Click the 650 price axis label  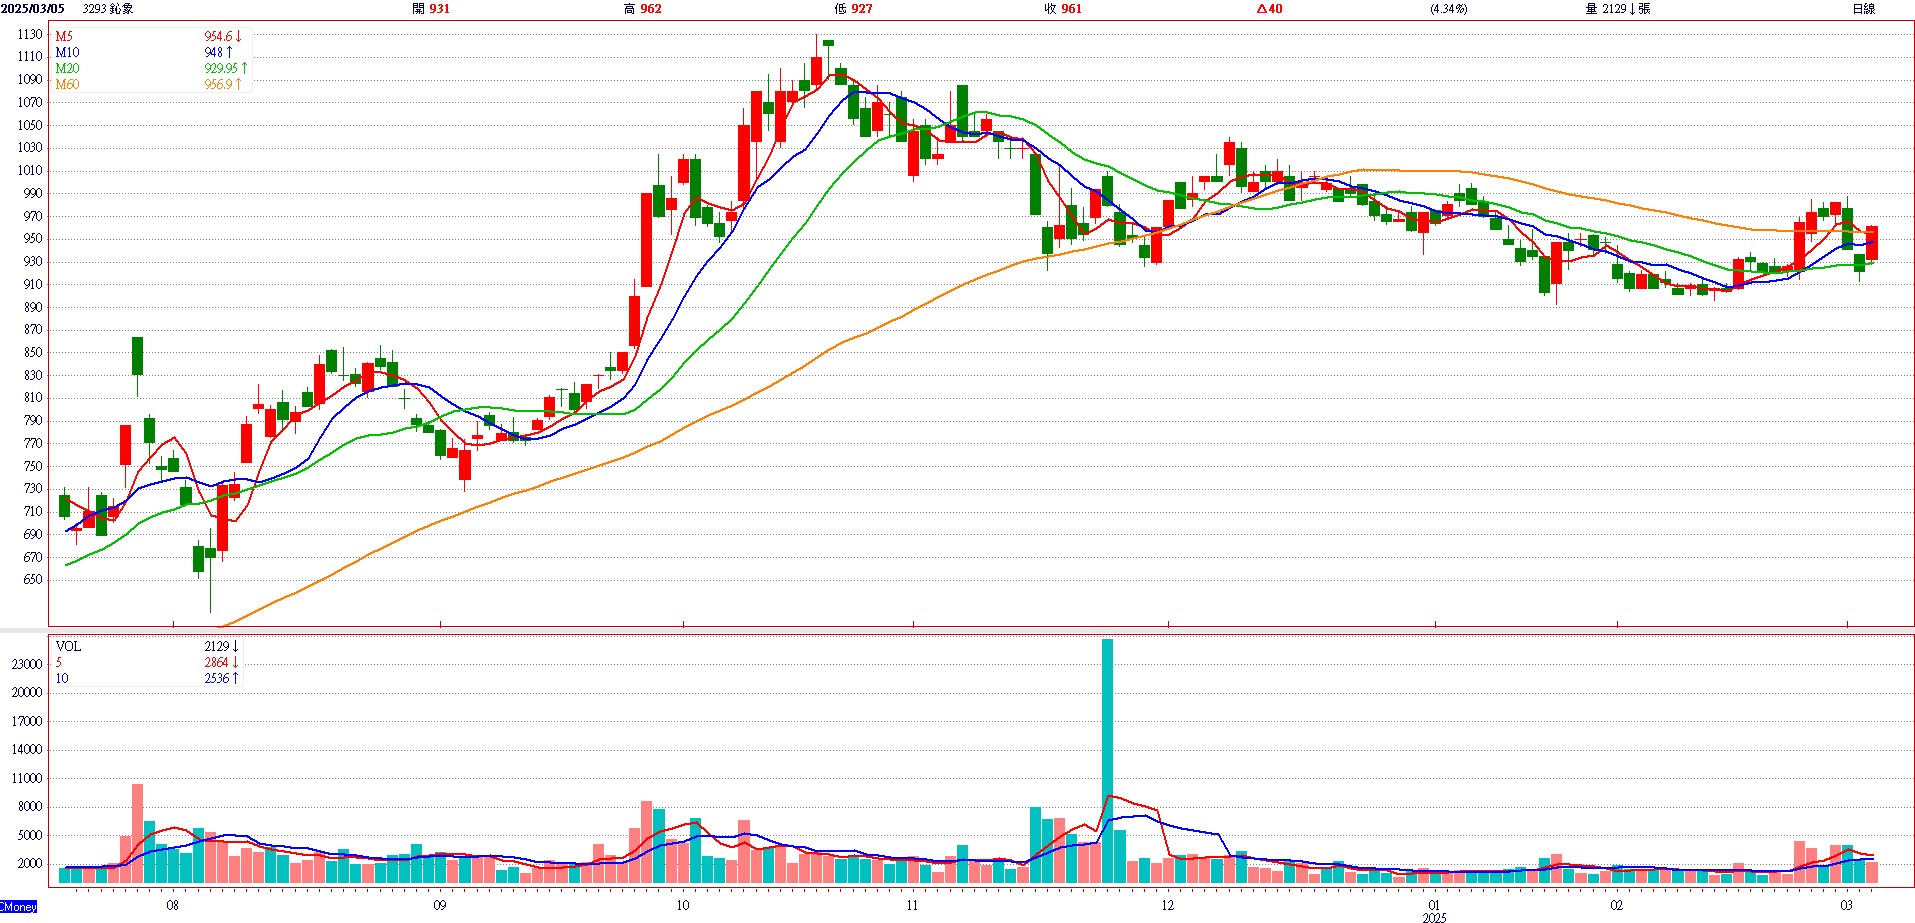pyautogui.click(x=33, y=580)
